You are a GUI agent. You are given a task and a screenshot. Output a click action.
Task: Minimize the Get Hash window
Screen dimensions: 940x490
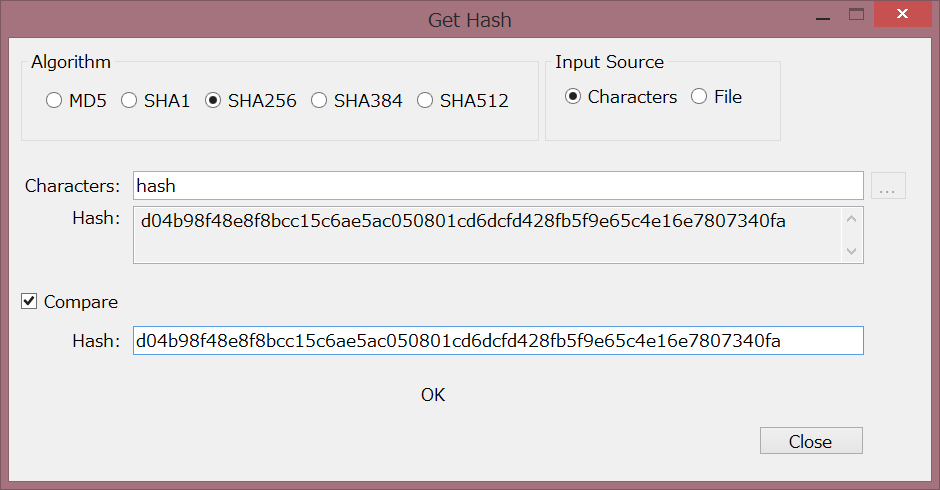823,15
